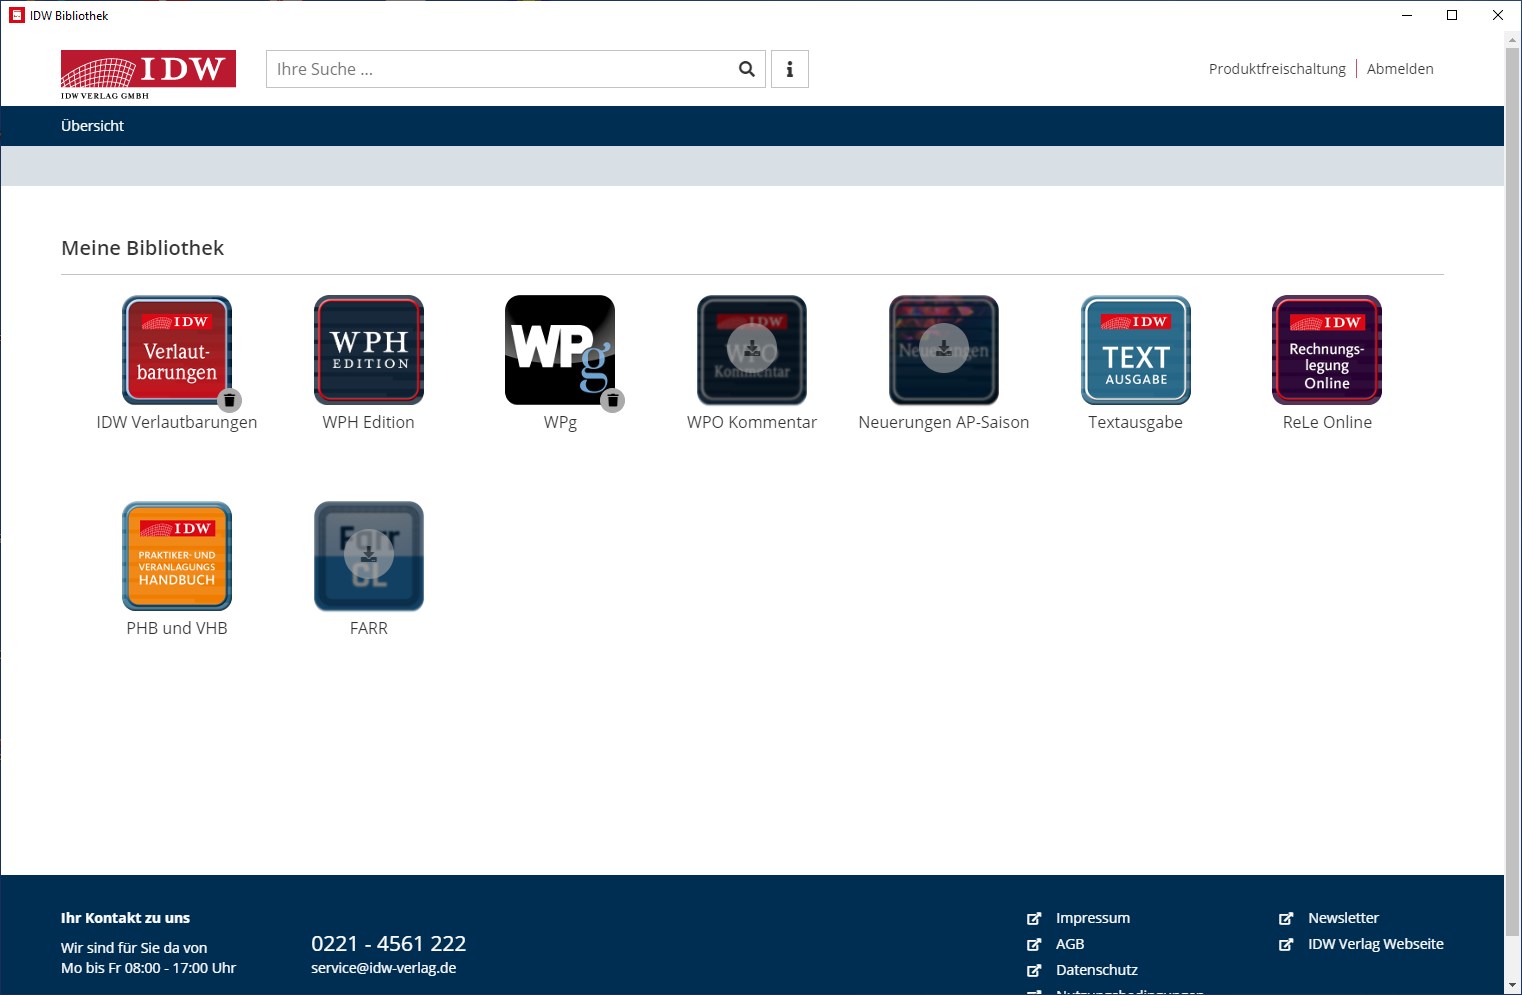Delete IDW Verlautbarungen via trash badge
Screen dimensions: 1522x995
[230, 400]
